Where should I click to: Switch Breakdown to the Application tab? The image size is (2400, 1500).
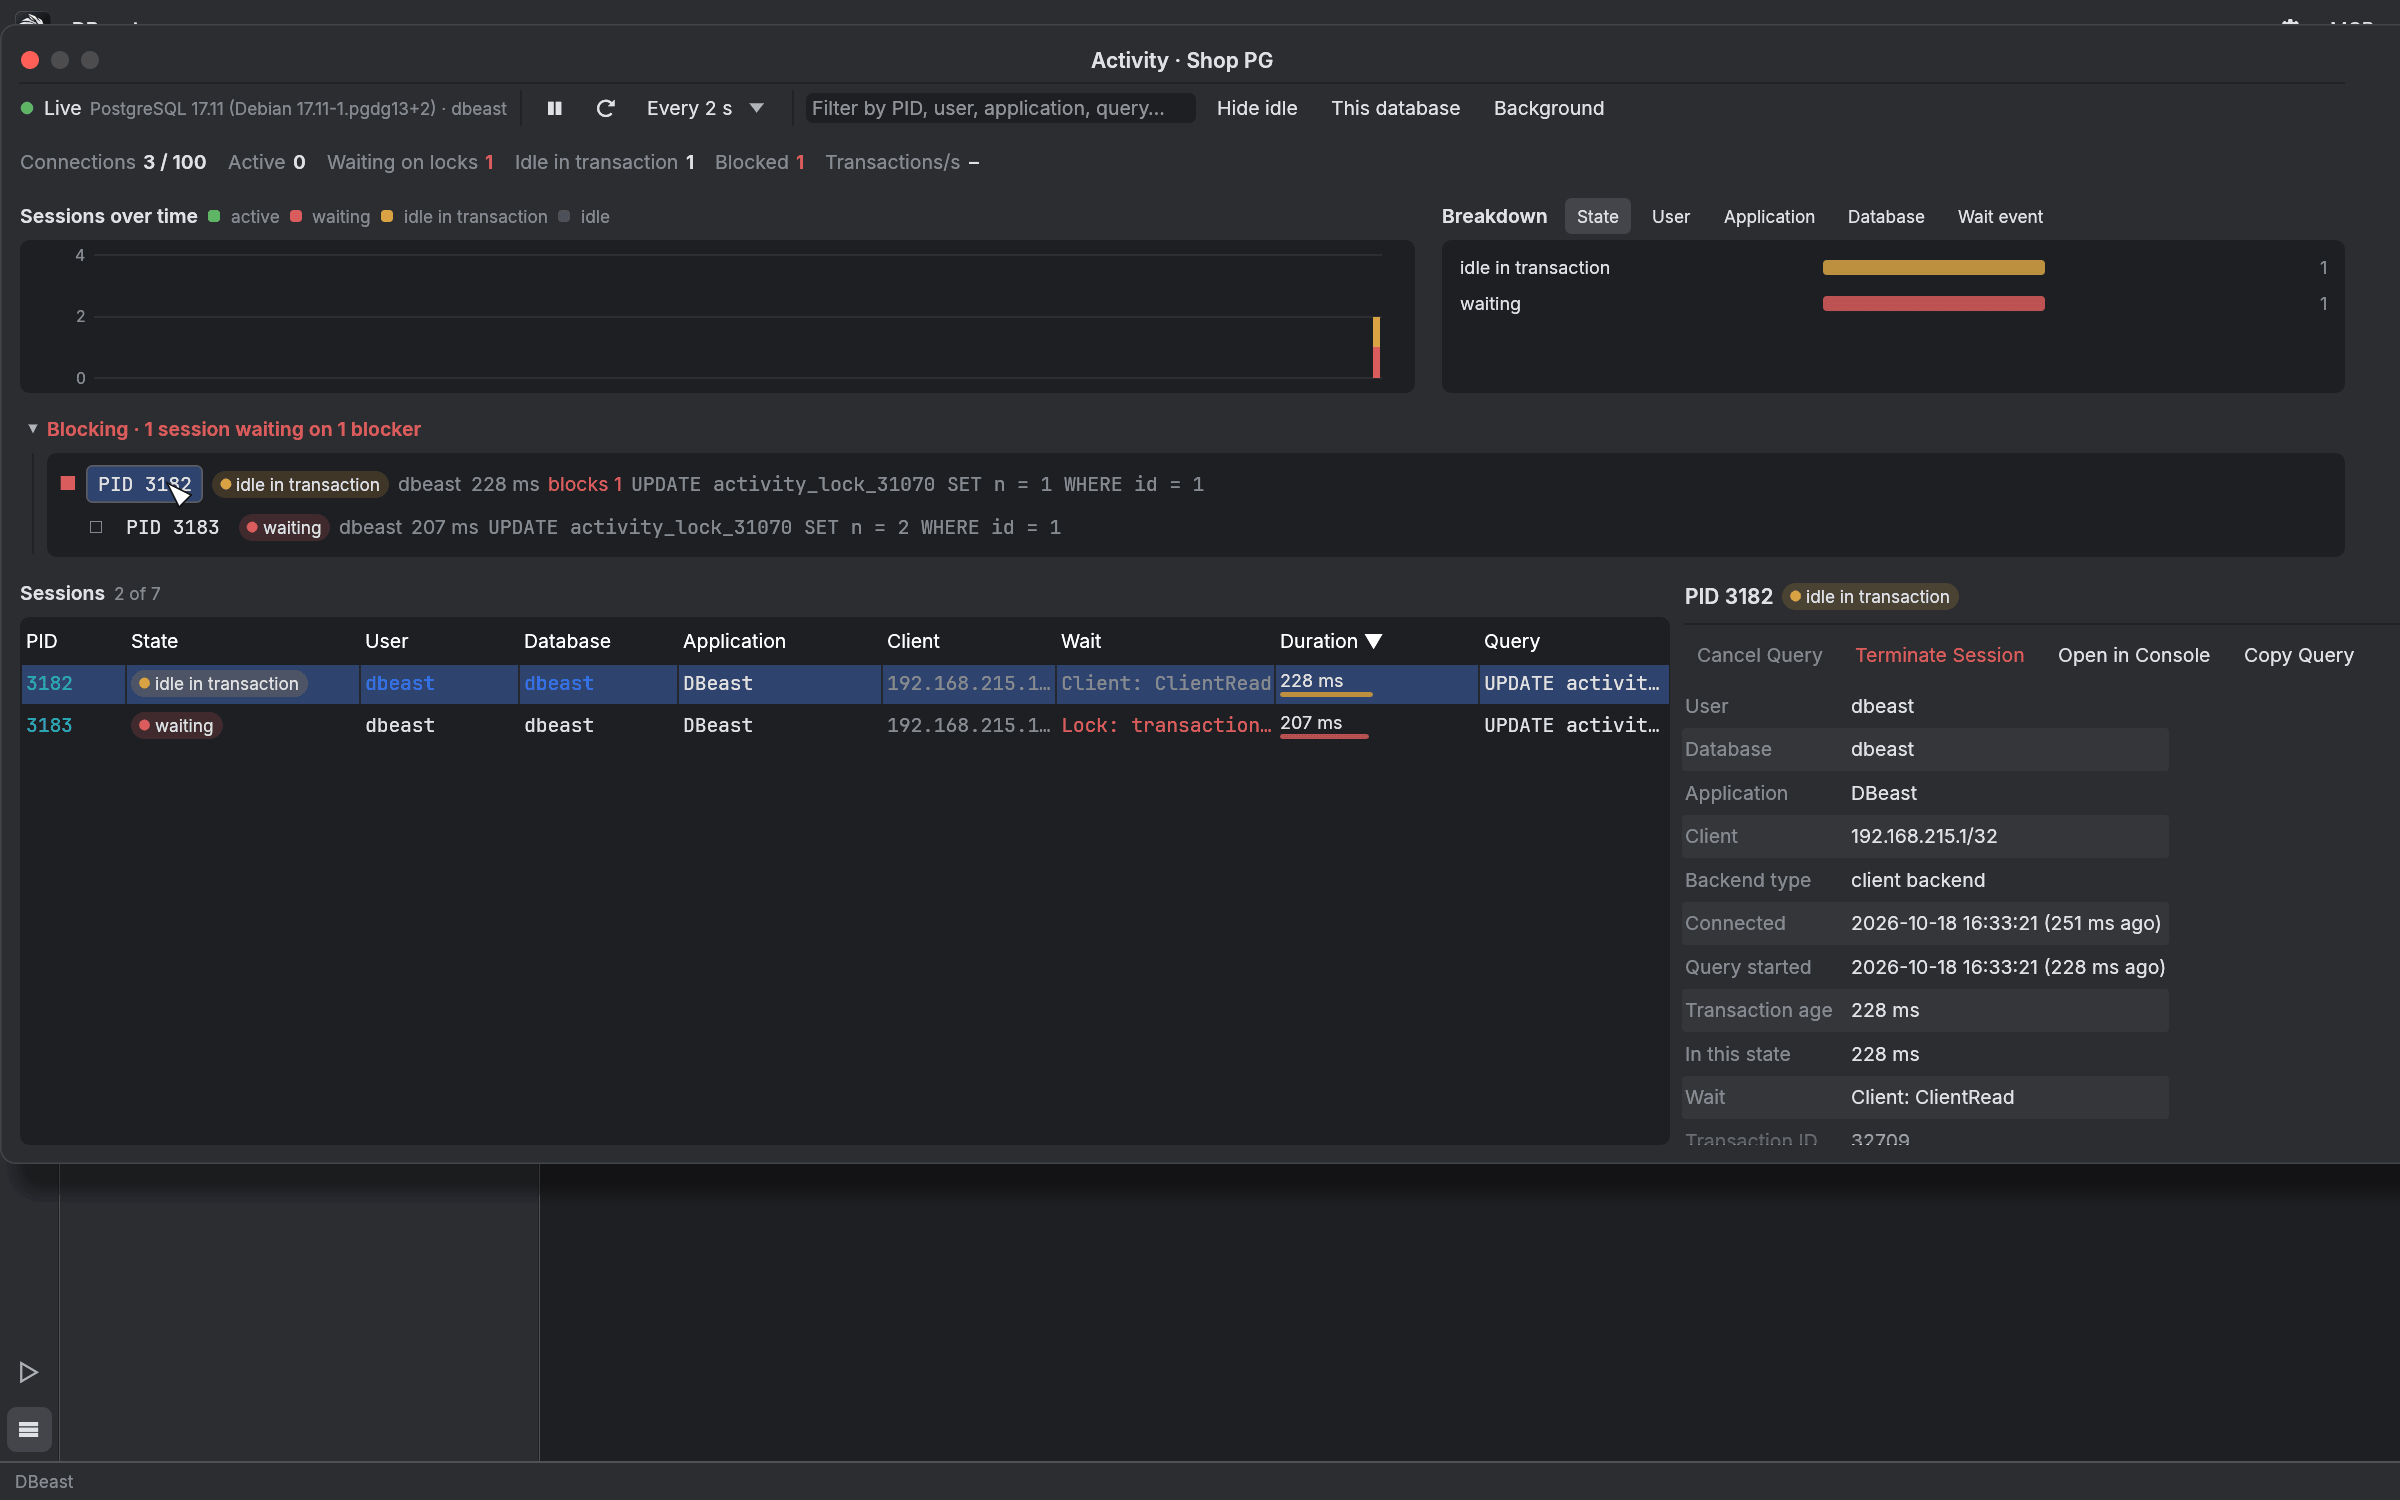pos(1768,217)
